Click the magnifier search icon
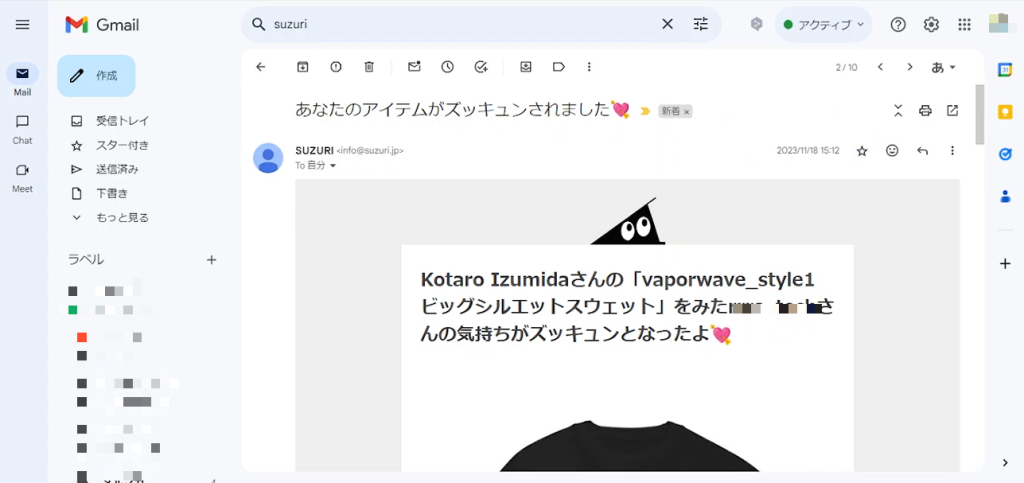The image size is (1024, 483). [x=259, y=25]
